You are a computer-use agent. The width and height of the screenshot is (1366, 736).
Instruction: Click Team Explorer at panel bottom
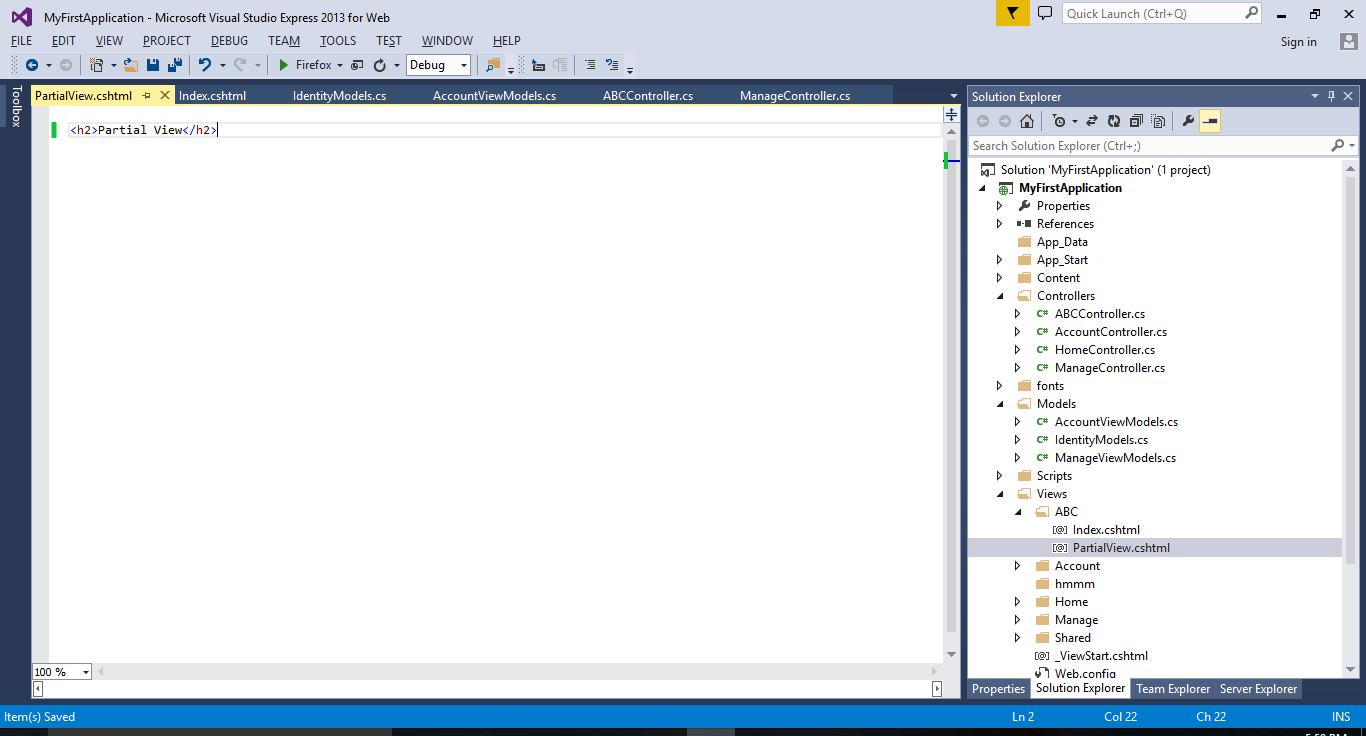click(1172, 689)
